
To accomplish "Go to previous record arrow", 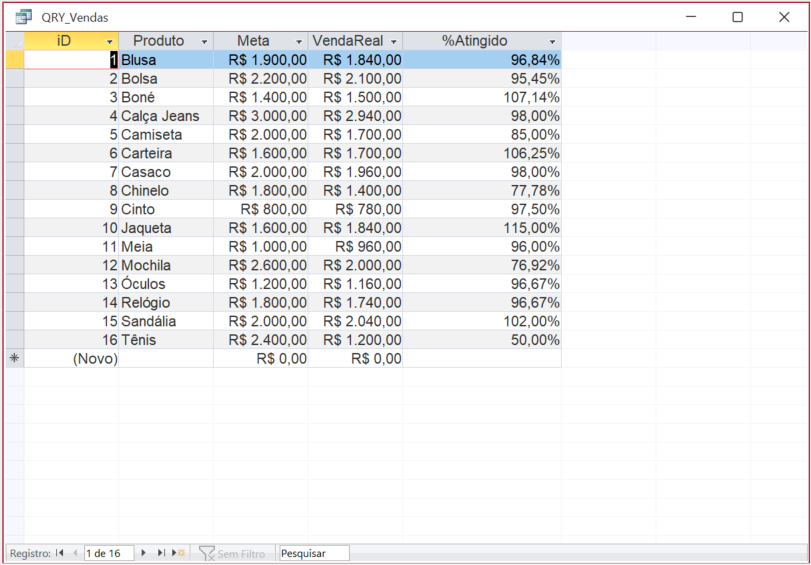I will pyautogui.click(x=75, y=553).
